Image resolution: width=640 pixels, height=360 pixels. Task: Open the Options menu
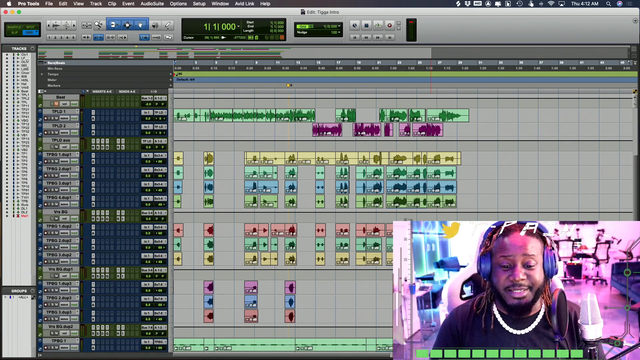click(178, 4)
